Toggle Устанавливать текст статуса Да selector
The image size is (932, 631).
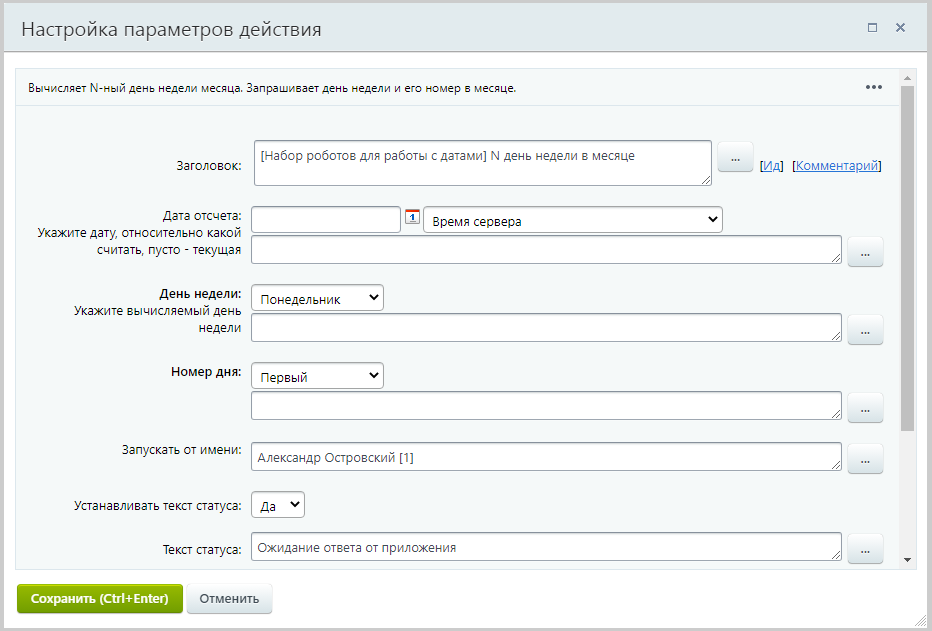pos(277,505)
